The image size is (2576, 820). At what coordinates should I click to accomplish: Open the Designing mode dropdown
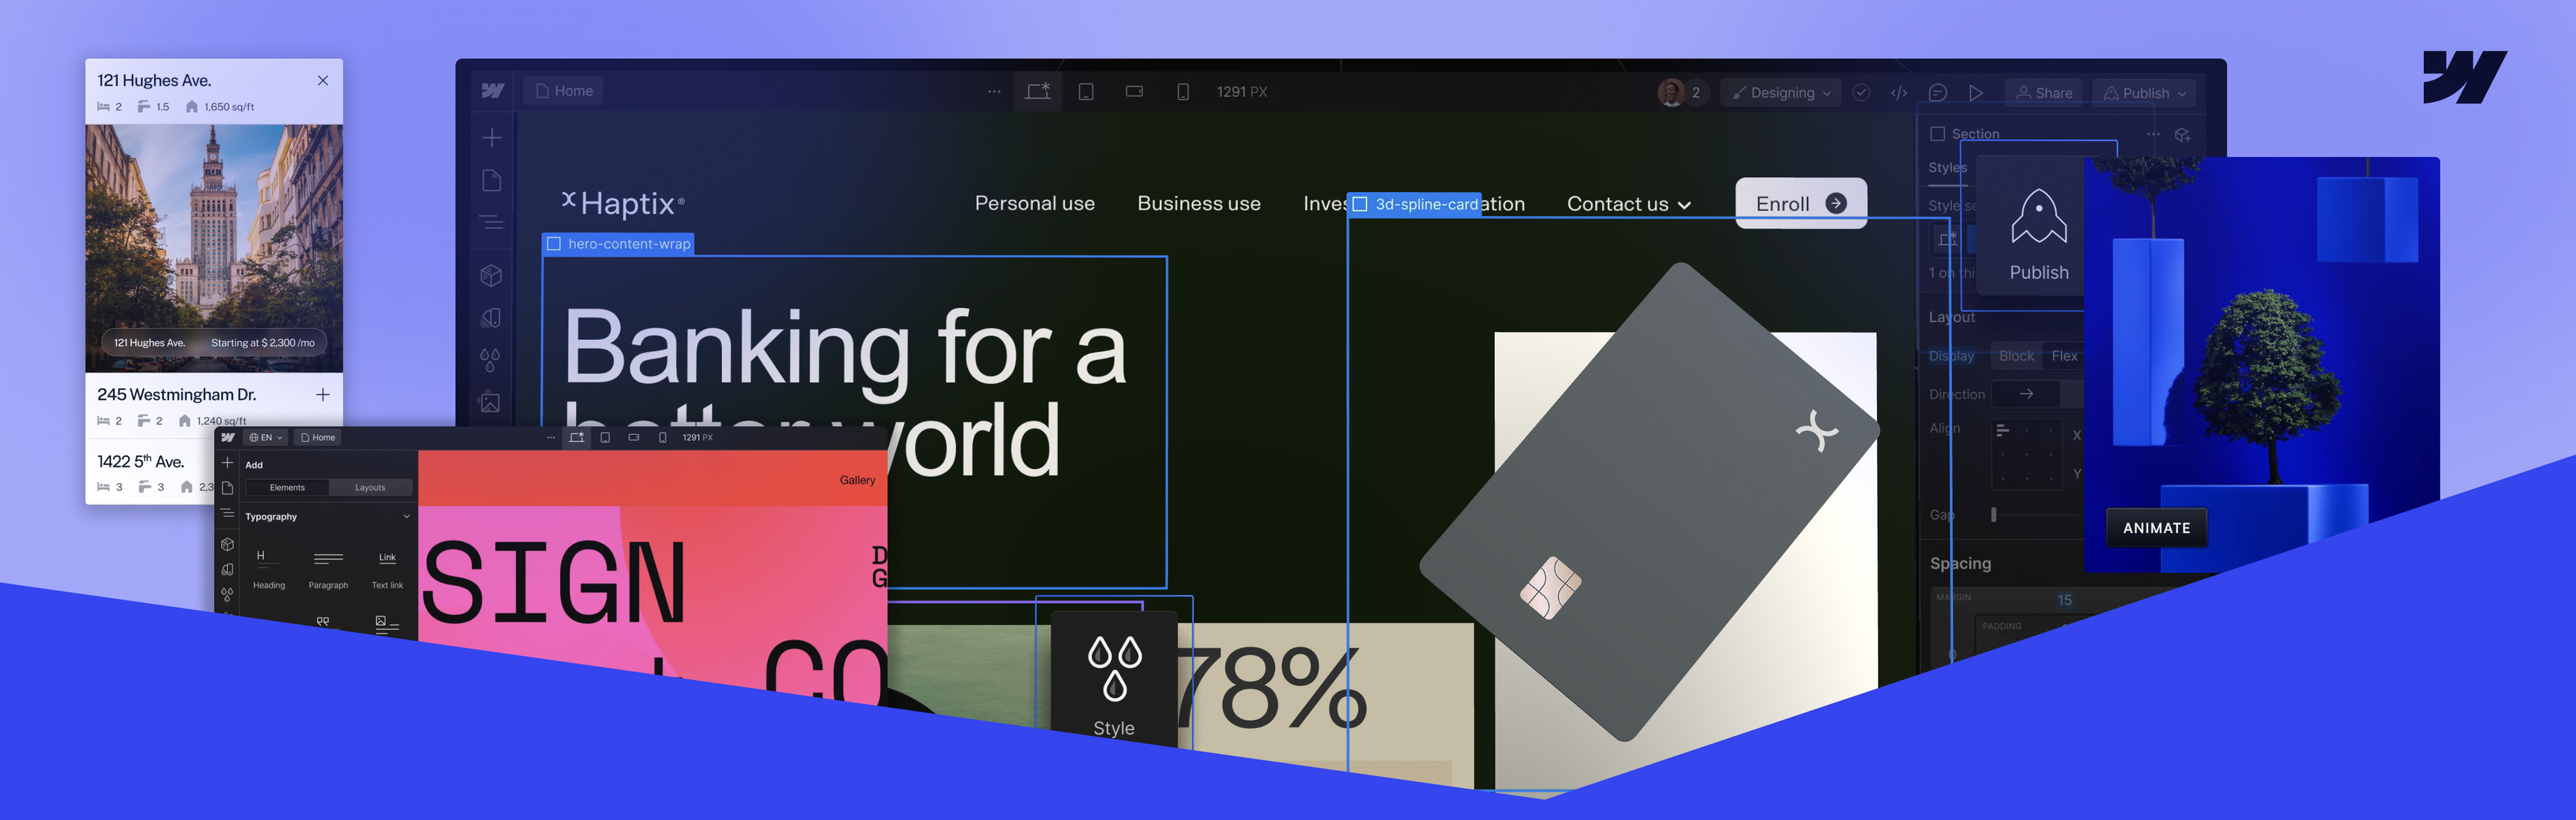(x=1782, y=93)
